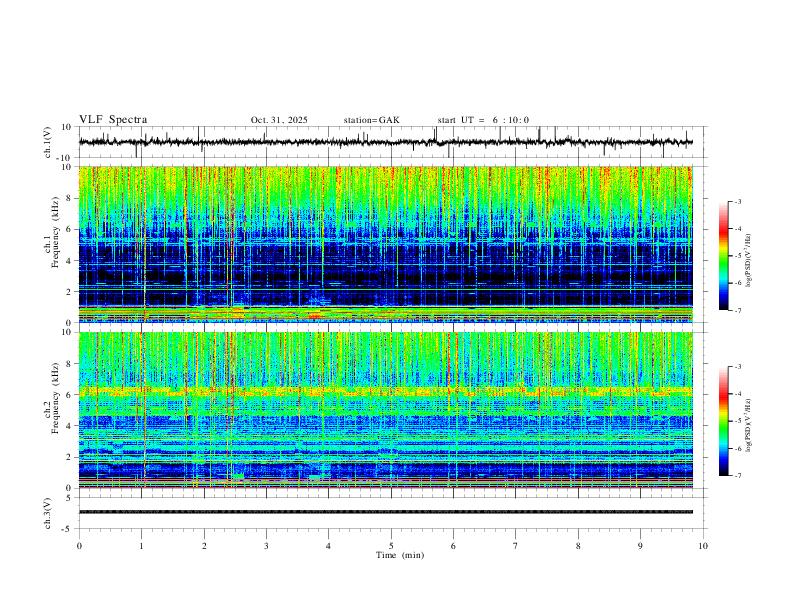792x612 pixels.
Task: Click time axis tick label '9'
Action: point(640,546)
